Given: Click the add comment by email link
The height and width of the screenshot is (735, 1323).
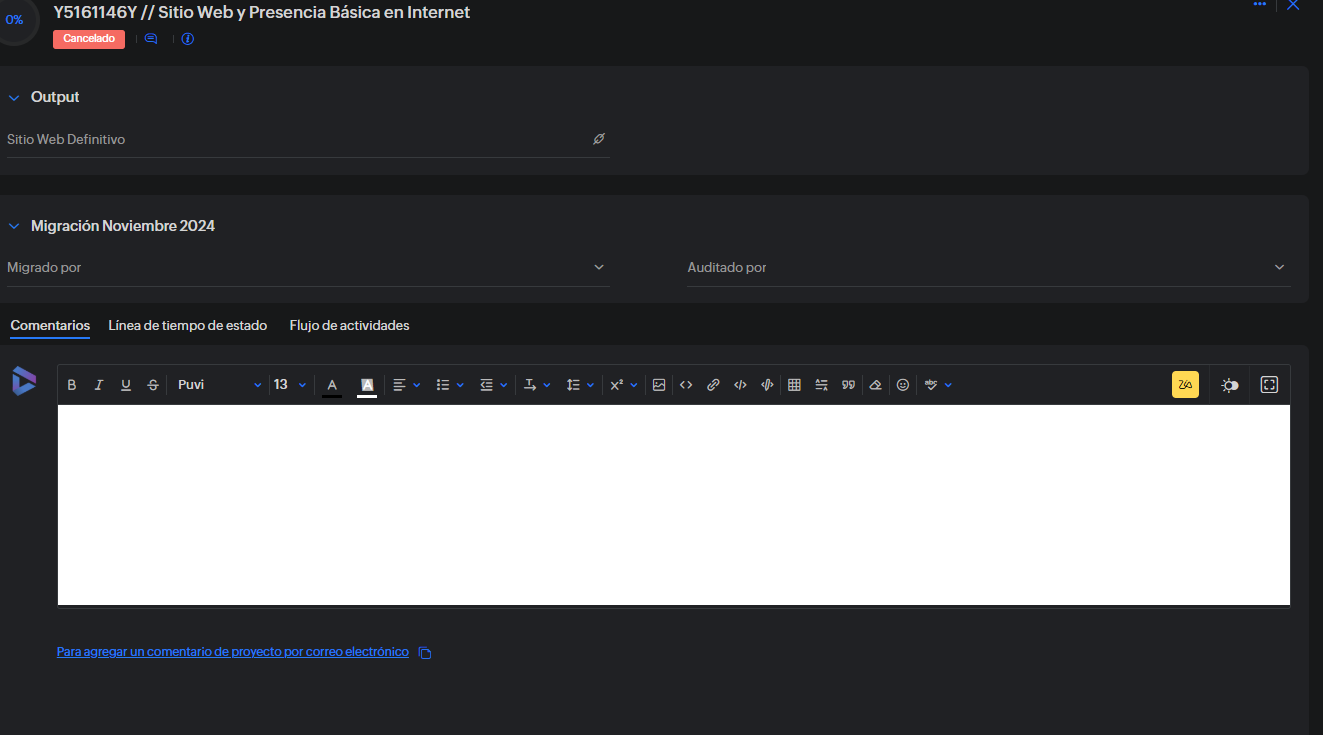Looking at the screenshot, I should 232,652.
